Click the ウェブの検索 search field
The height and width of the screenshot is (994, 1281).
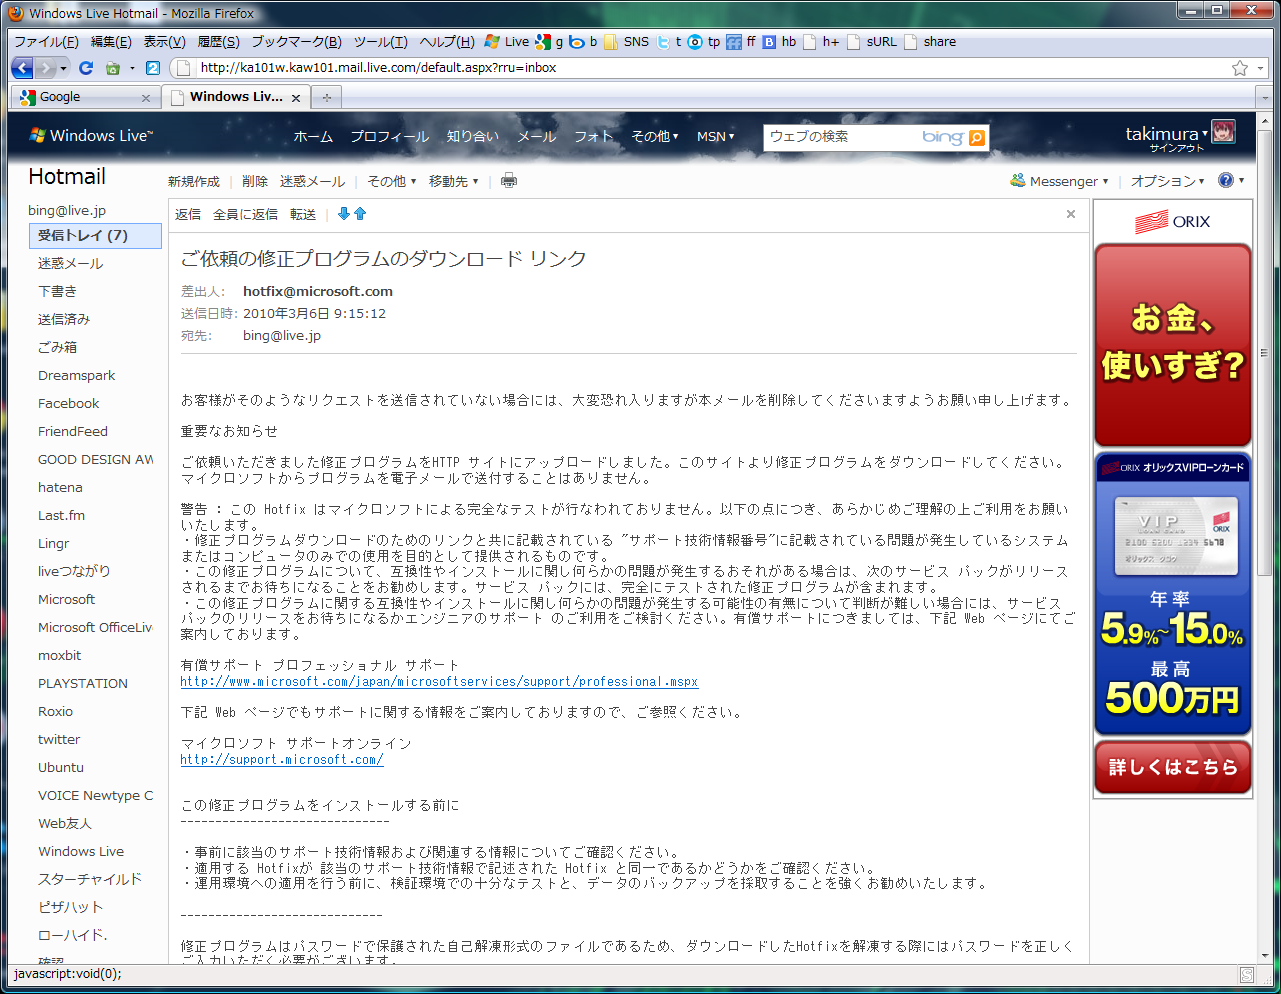[x=840, y=137]
